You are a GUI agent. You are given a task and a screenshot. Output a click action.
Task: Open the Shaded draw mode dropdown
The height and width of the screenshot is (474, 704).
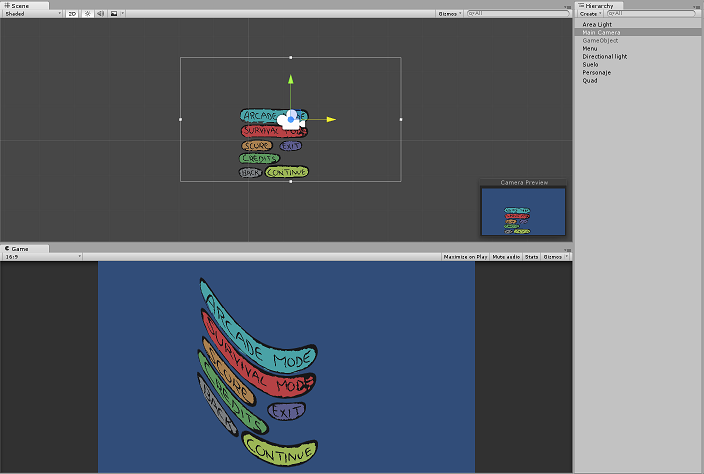[32, 14]
